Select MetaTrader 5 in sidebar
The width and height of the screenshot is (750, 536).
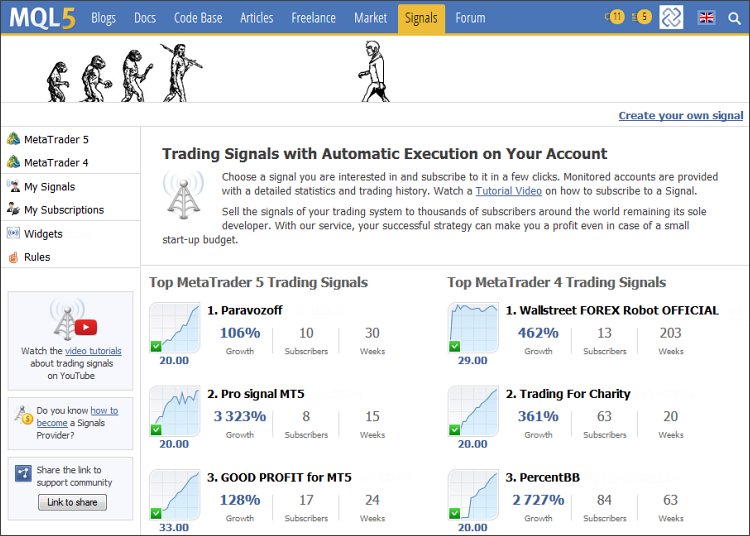click(x=56, y=140)
